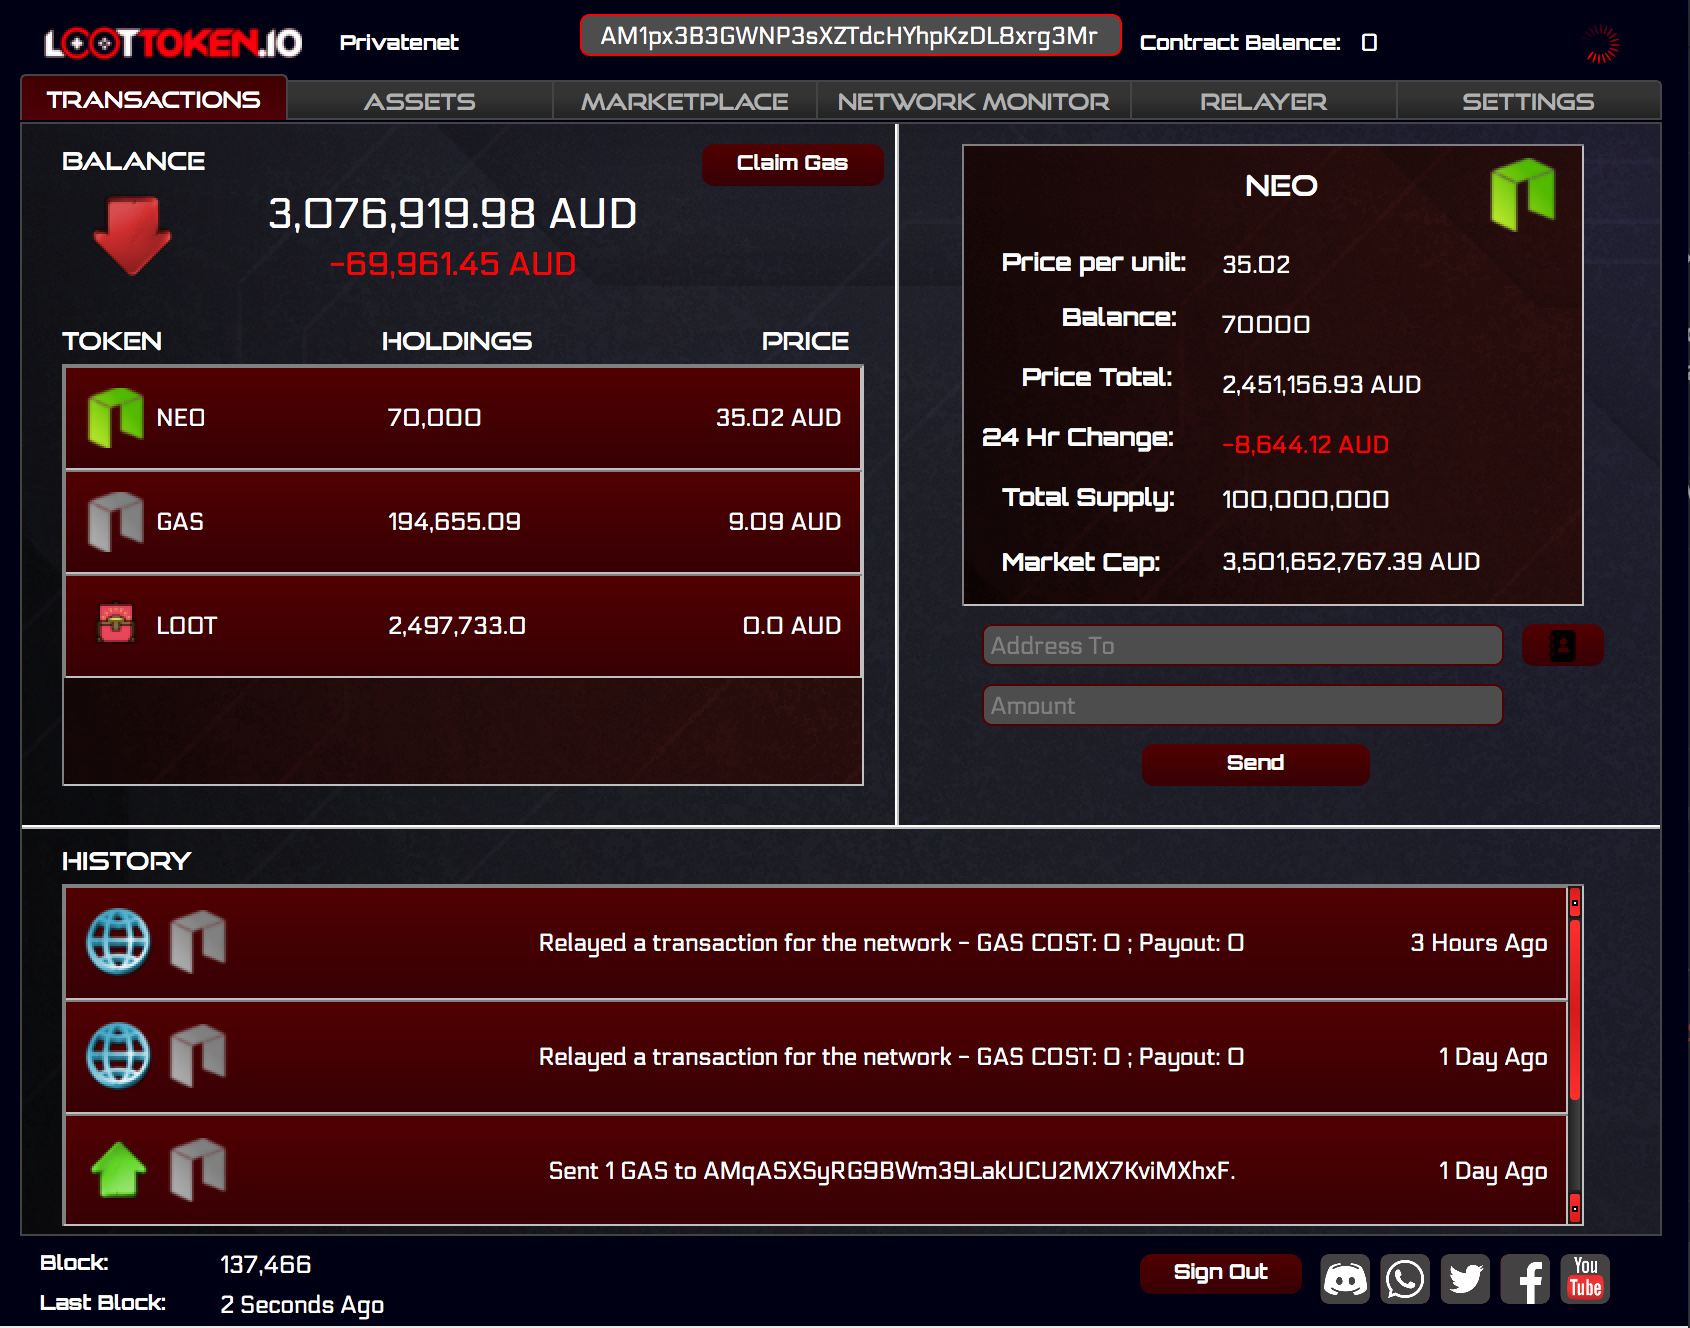The image size is (1690, 1328).
Task: Click the 3 Hours Ago timestamp
Action: [1478, 942]
